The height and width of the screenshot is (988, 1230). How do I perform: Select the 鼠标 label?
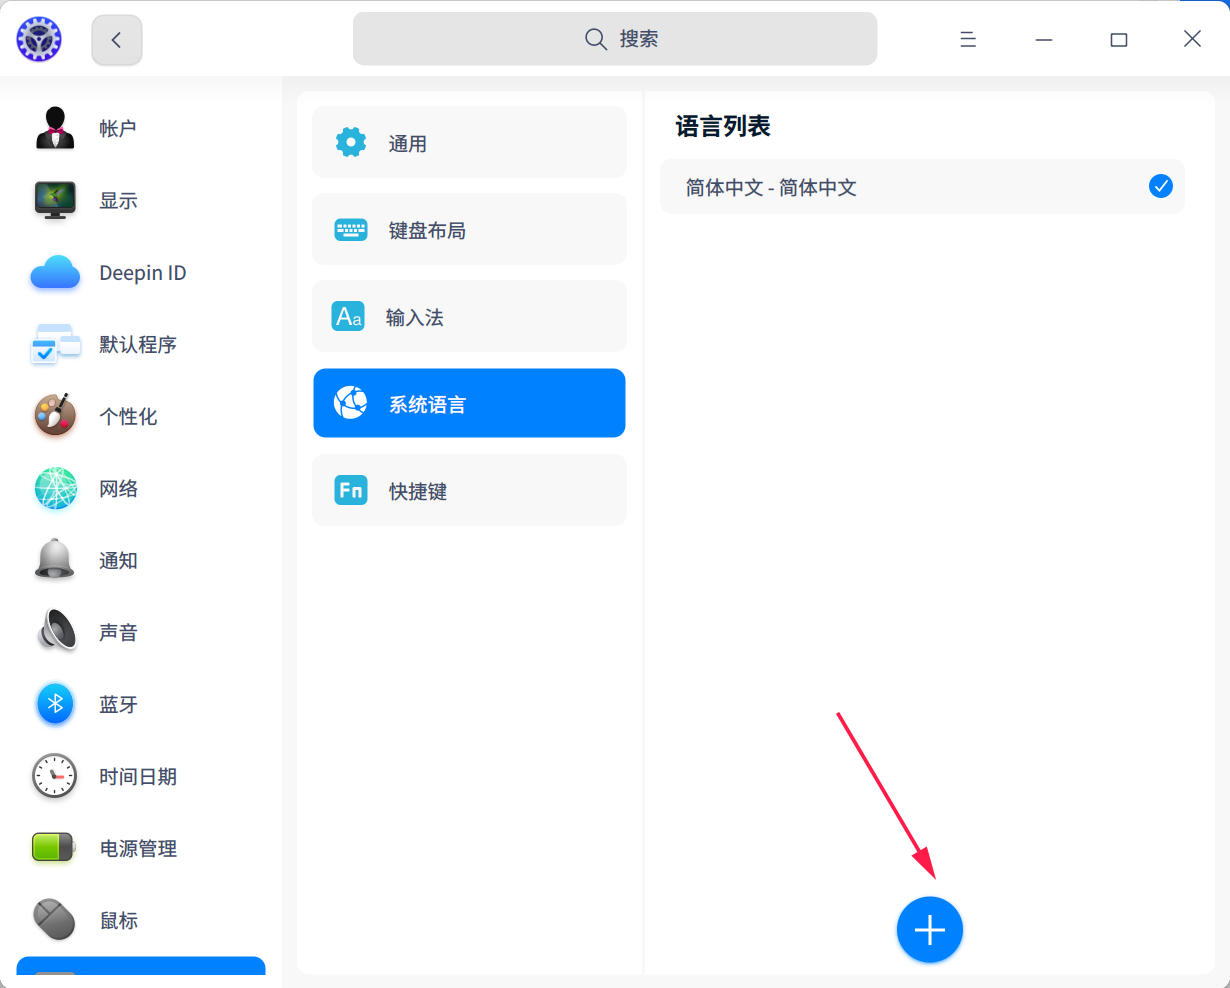pyautogui.click(x=118, y=920)
